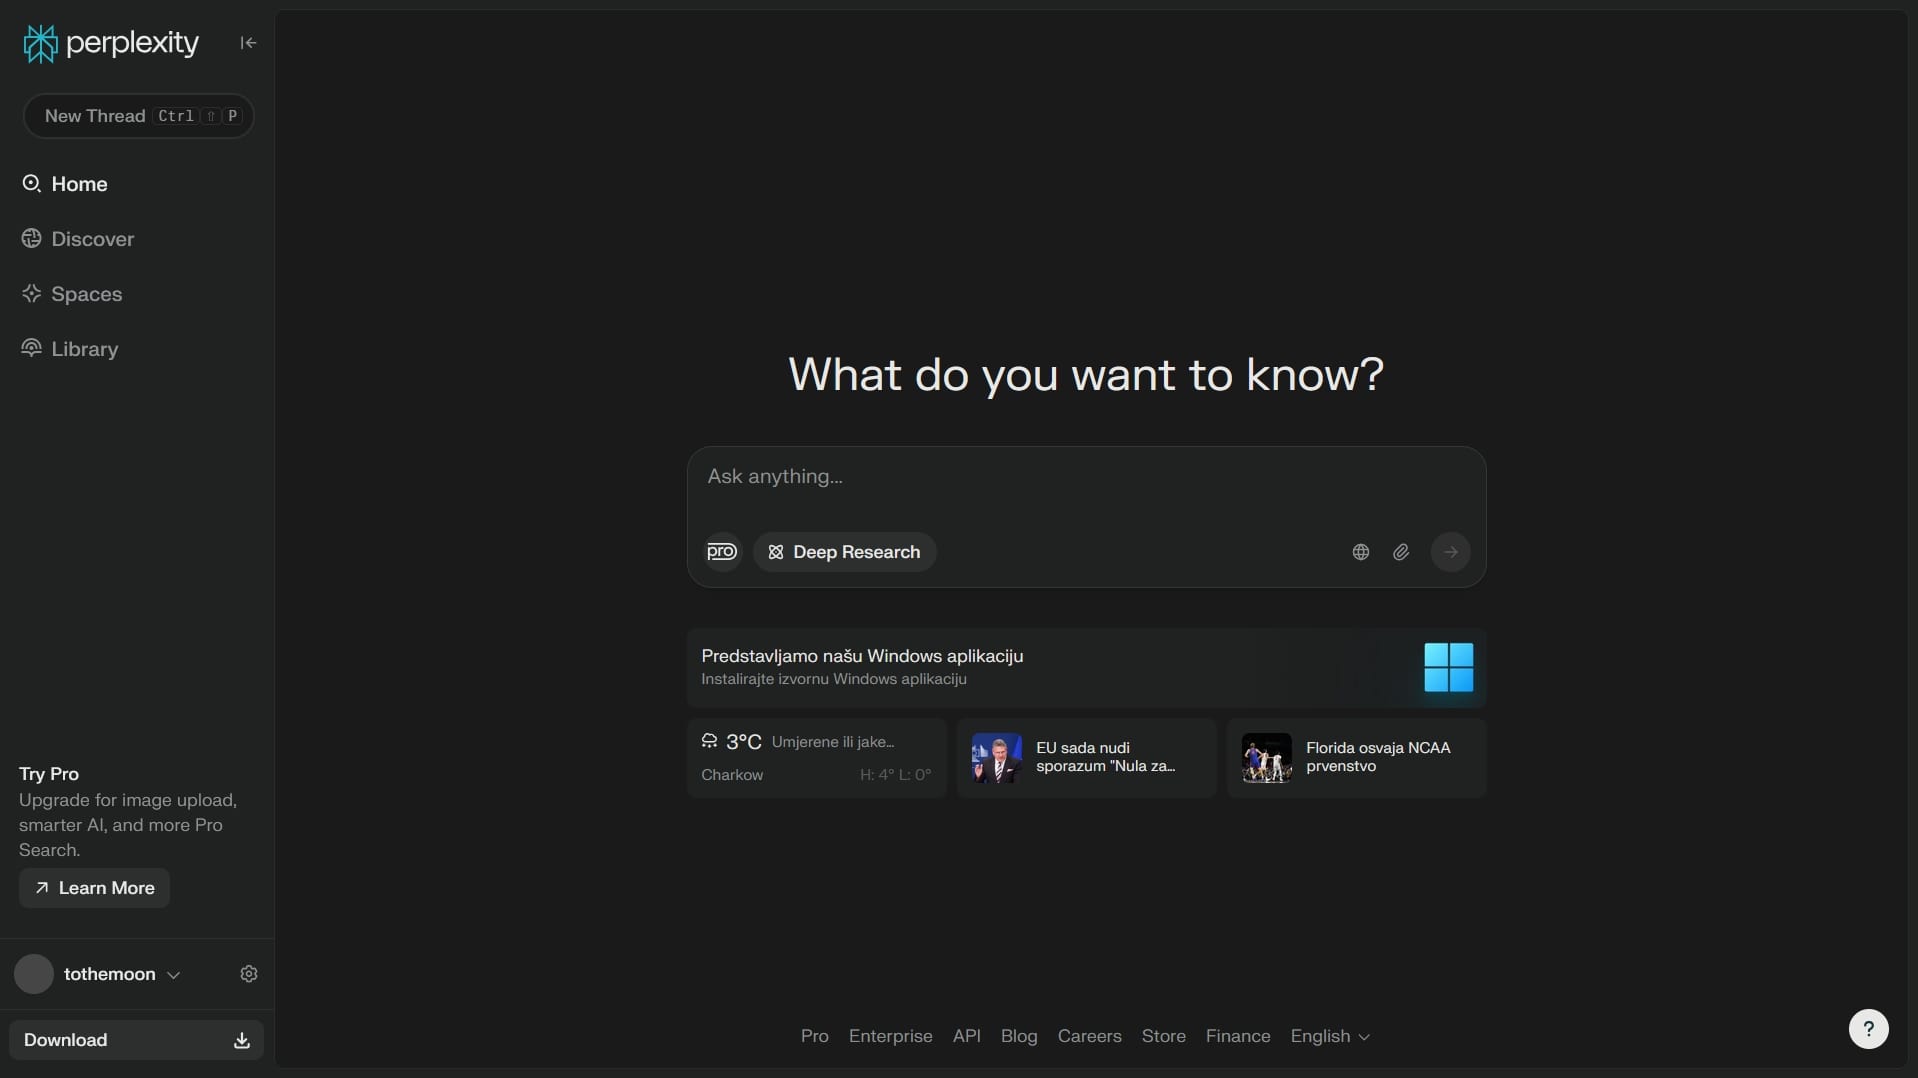Click the download arrow icon
Image resolution: width=1918 pixels, height=1078 pixels.
(241, 1041)
